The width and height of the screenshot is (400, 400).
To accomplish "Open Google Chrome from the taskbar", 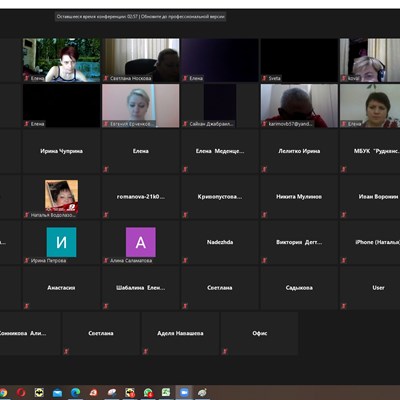I will pos(3,393).
